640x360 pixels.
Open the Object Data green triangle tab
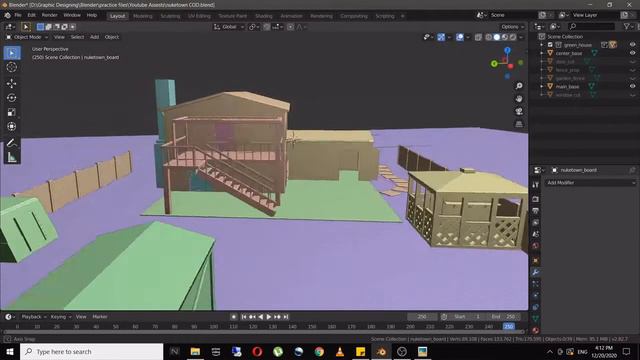point(536,319)
